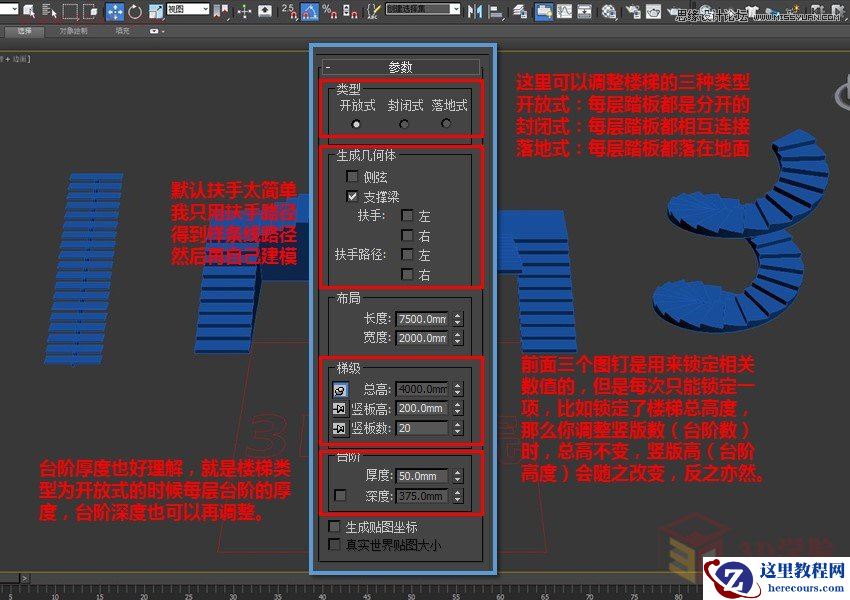The width and height of the screenshot is (850, 600).
Task: Uncheck the 支撑梁 checkbox
Action: tap(352, 196)
